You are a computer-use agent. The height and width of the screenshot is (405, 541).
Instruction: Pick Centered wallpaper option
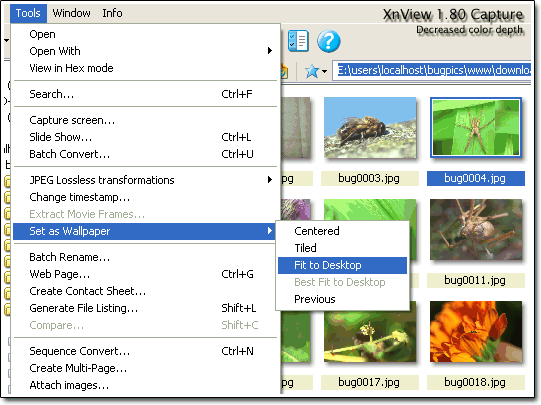coord(342,231)
